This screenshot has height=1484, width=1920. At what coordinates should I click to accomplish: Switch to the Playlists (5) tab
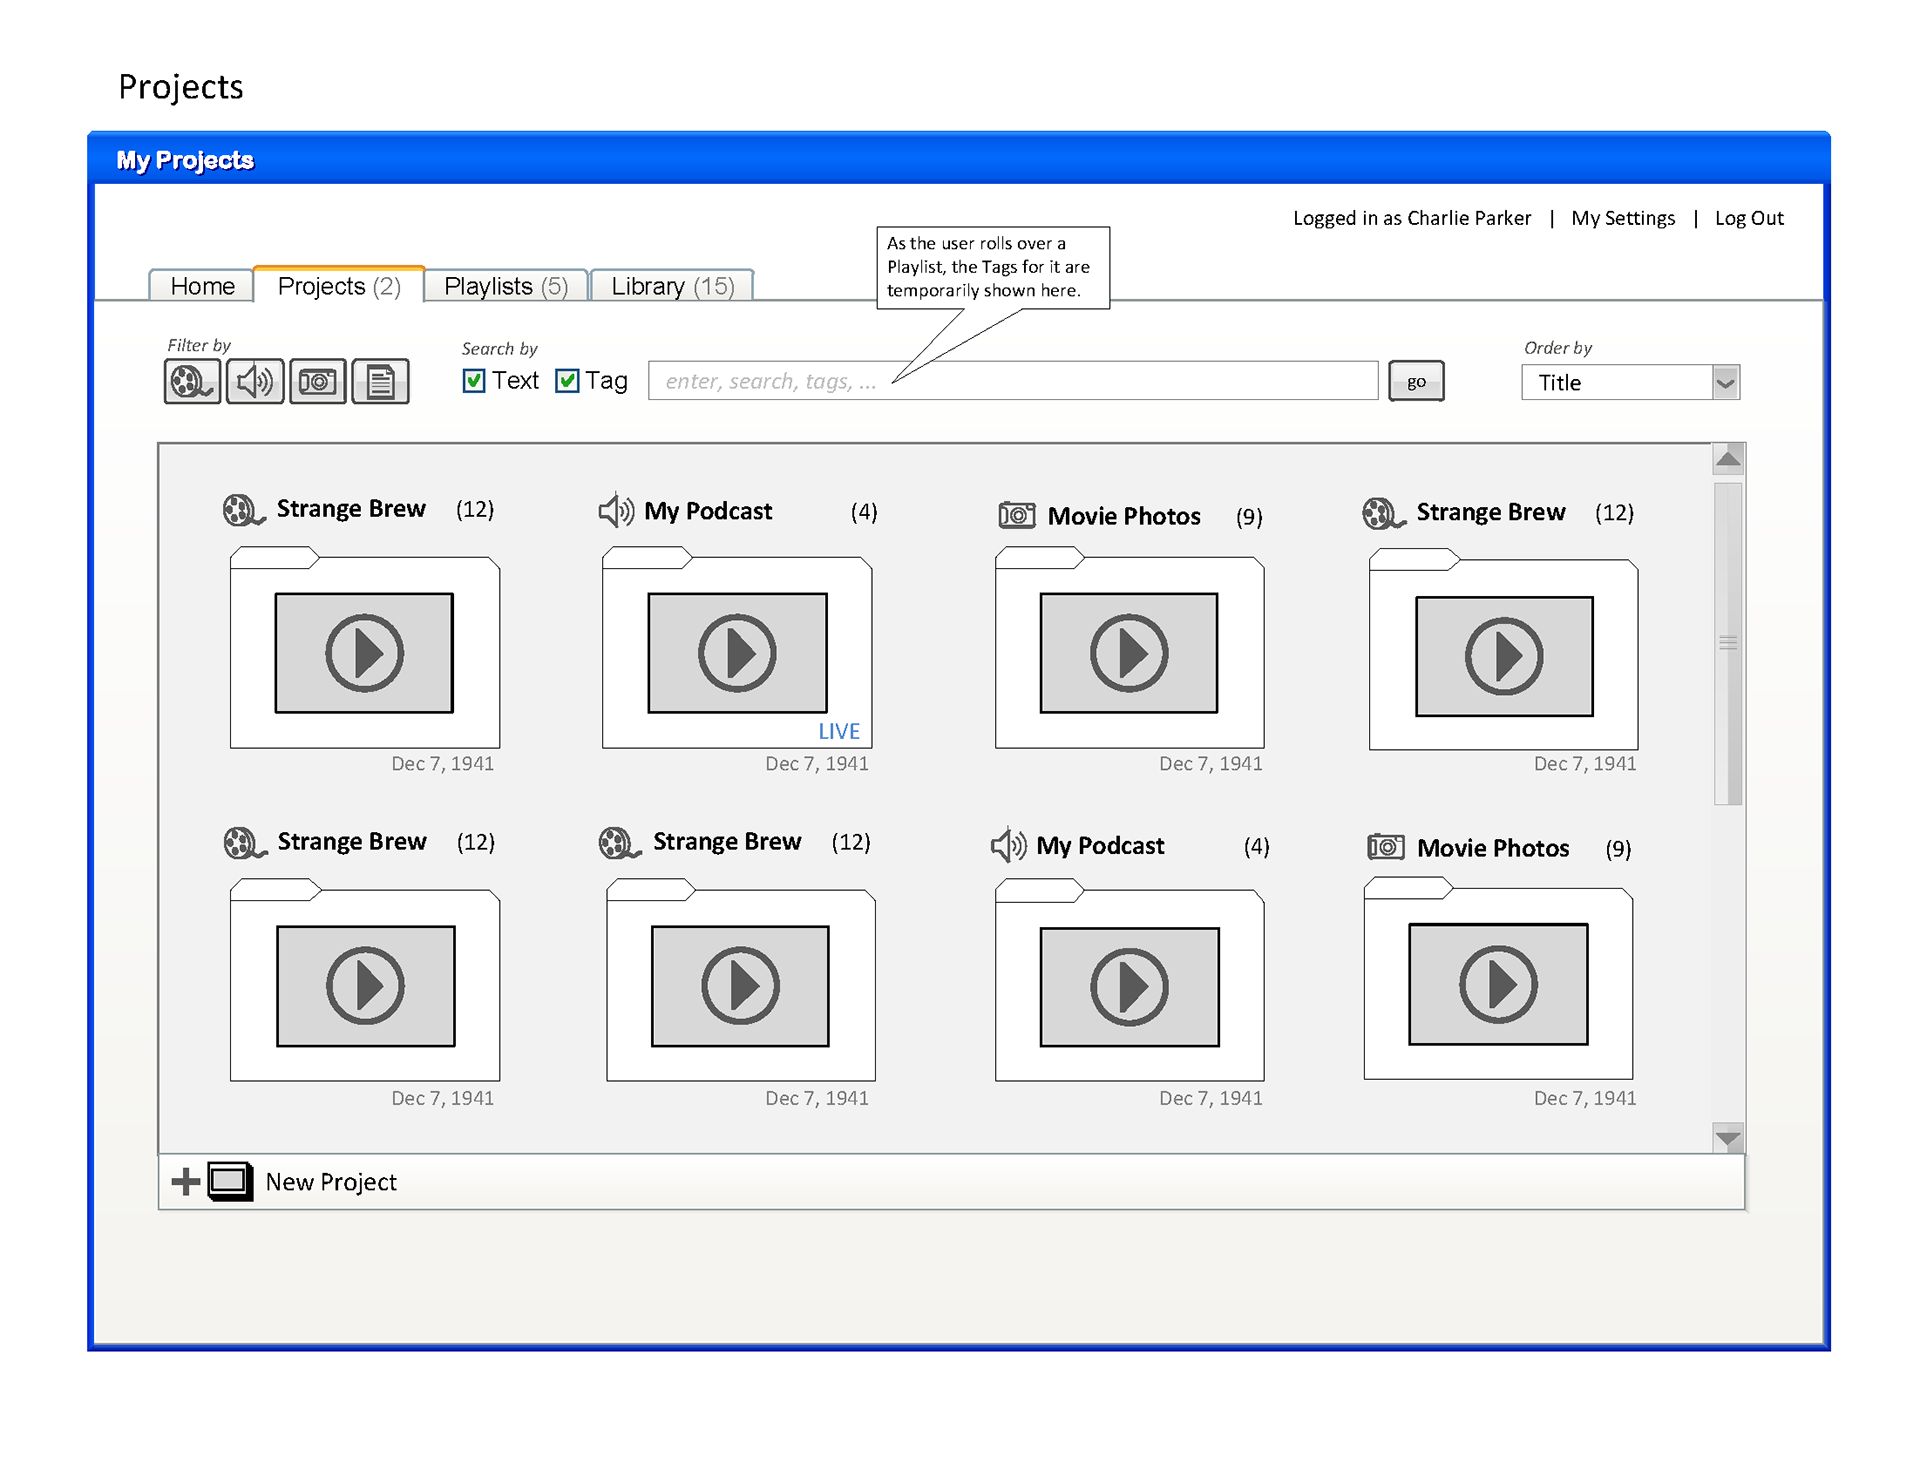tap(505, 286)
